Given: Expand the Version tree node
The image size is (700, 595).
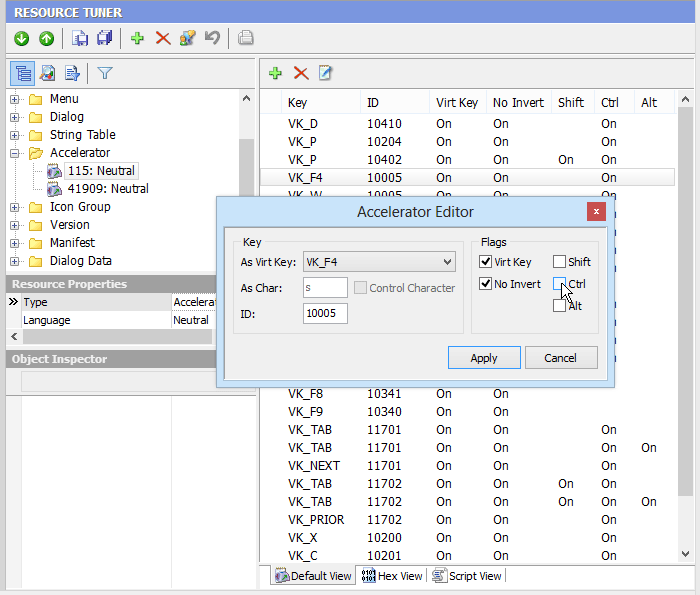Looking at the screenshot, I should tap(15, 225).
